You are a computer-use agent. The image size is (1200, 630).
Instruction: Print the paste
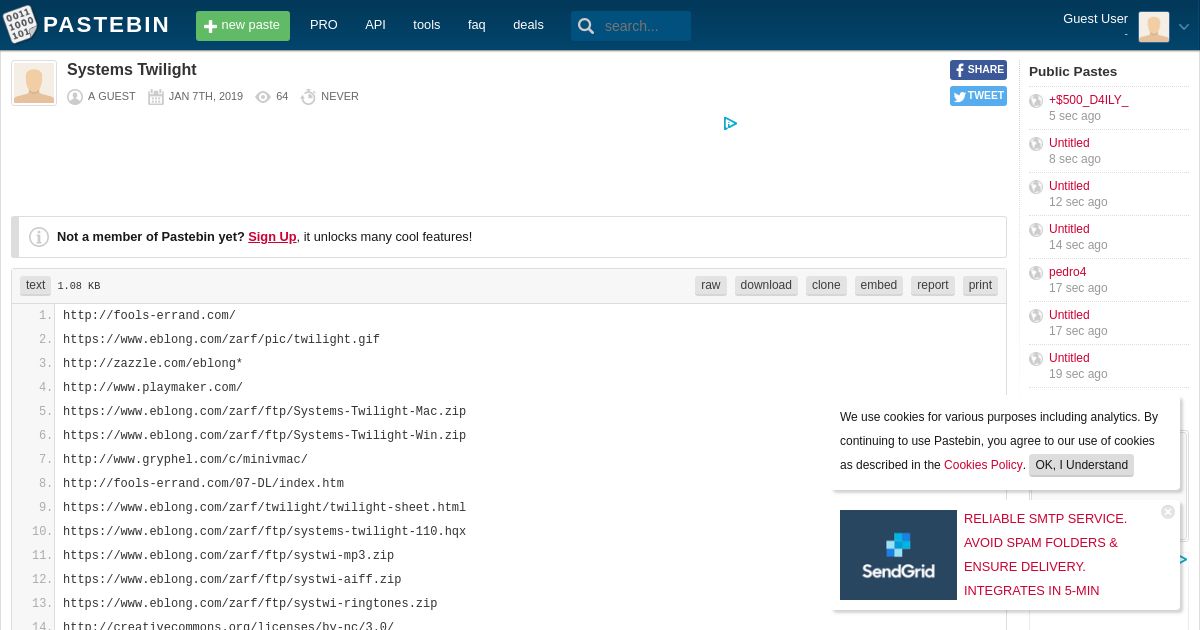(981, 285)
